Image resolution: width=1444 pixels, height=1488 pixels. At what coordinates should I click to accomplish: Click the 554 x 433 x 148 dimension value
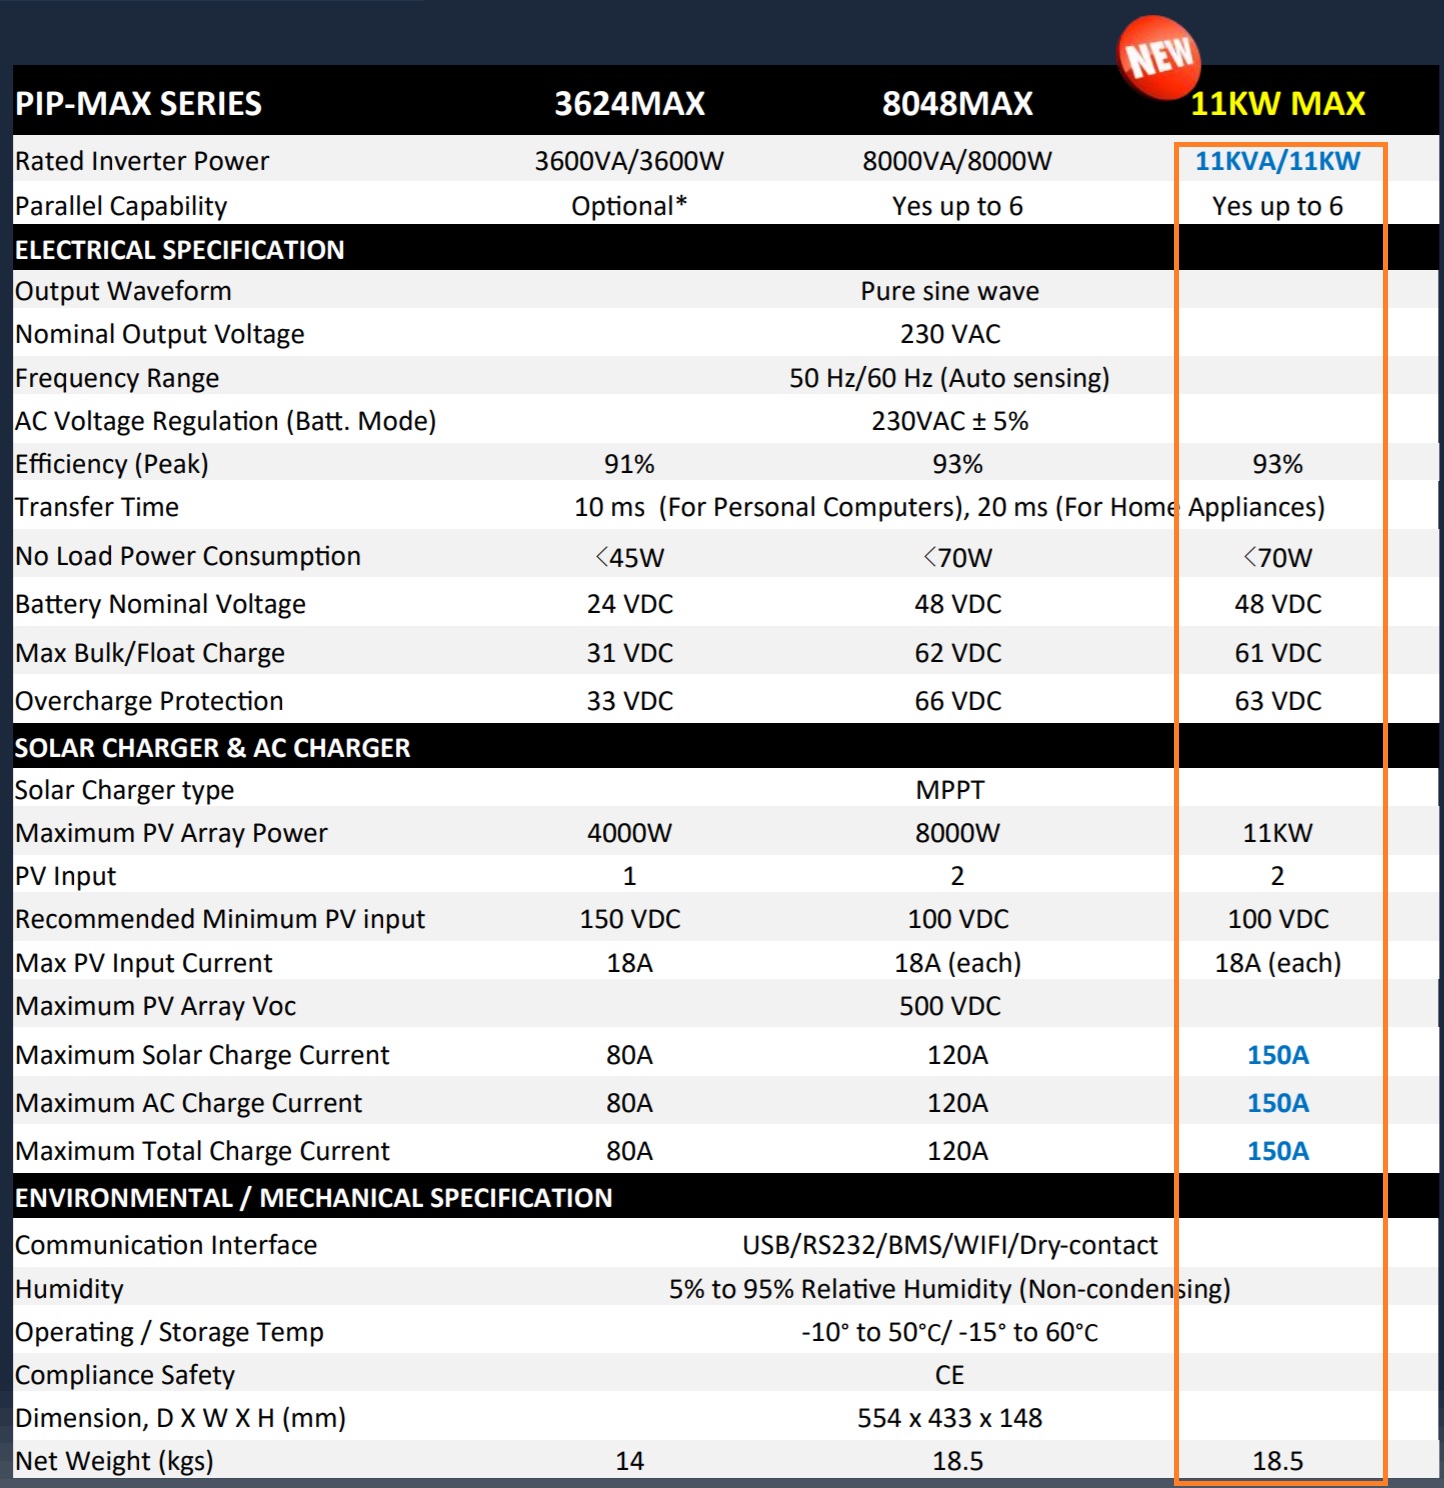(950, 1418)
